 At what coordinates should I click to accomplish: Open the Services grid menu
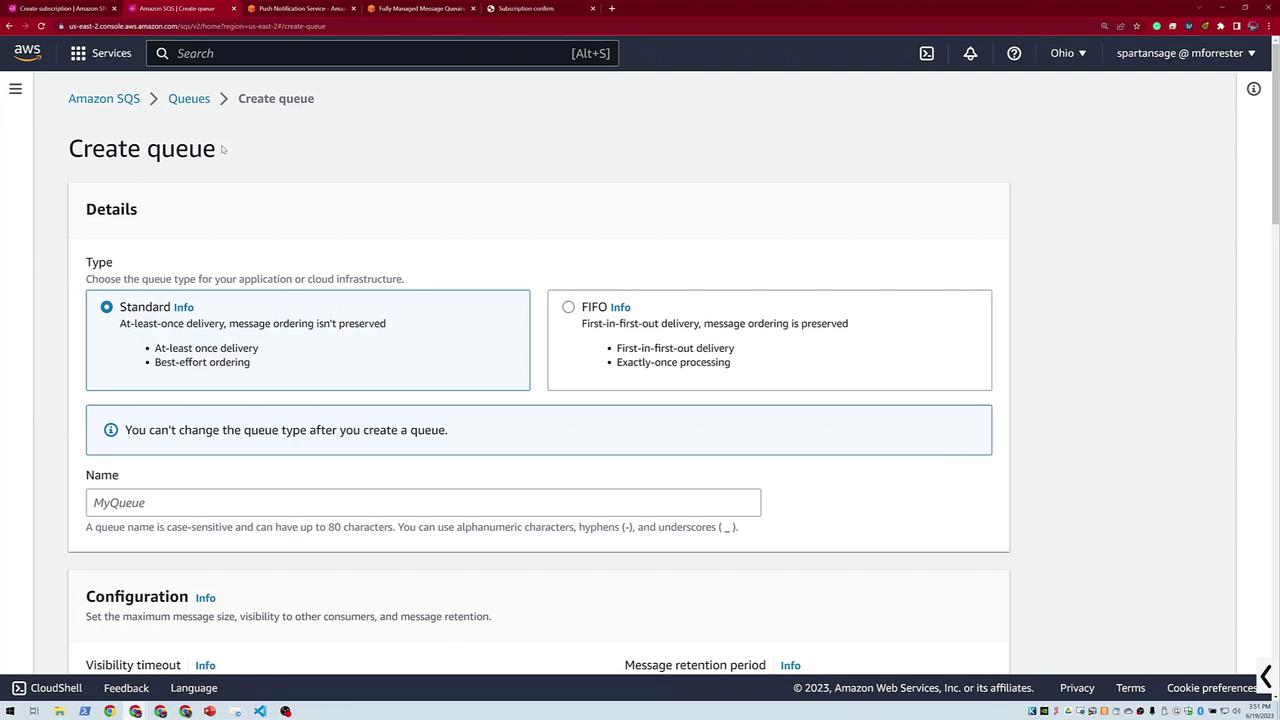pyautogui.click(x=78, y=53)
